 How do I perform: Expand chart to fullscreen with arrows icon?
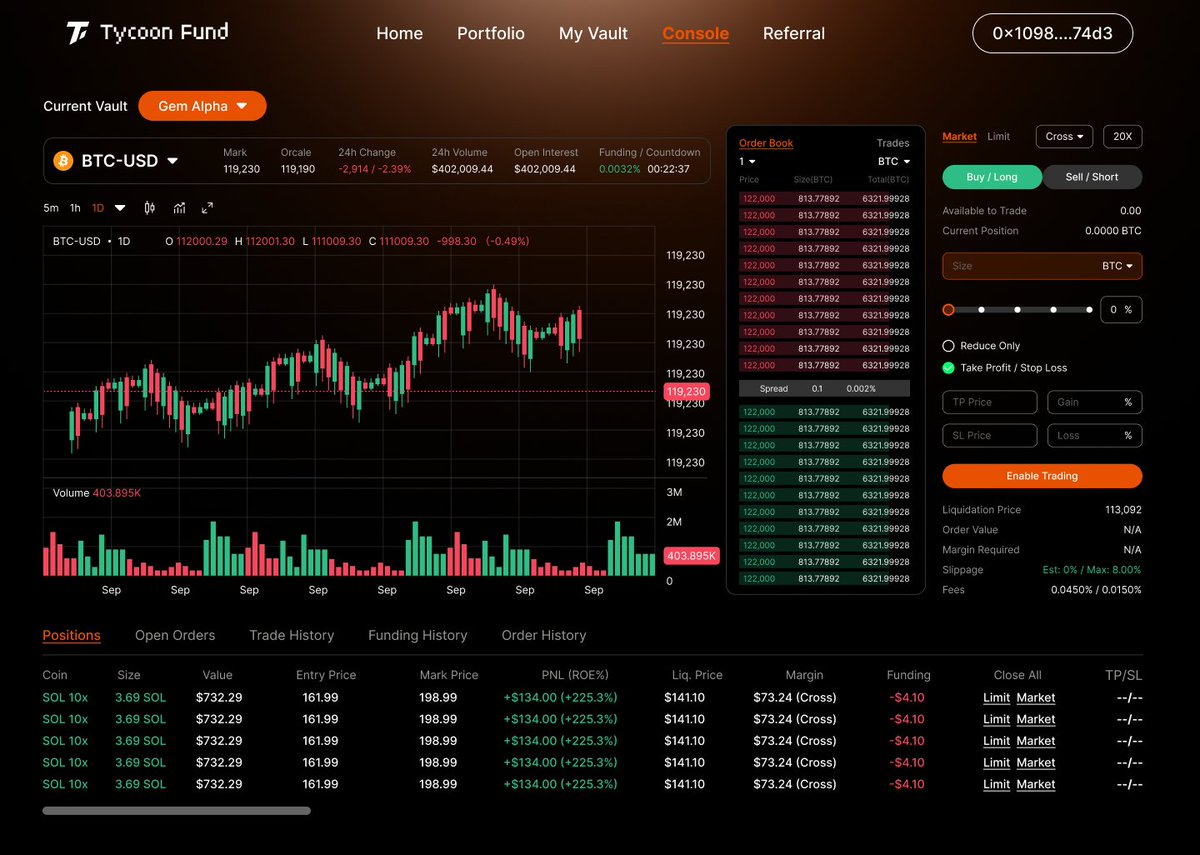[x=208, y=208]
